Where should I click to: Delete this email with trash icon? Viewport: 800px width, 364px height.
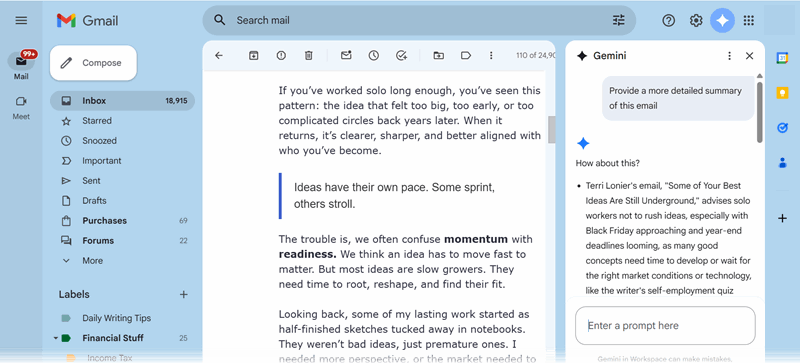[309, 56]
